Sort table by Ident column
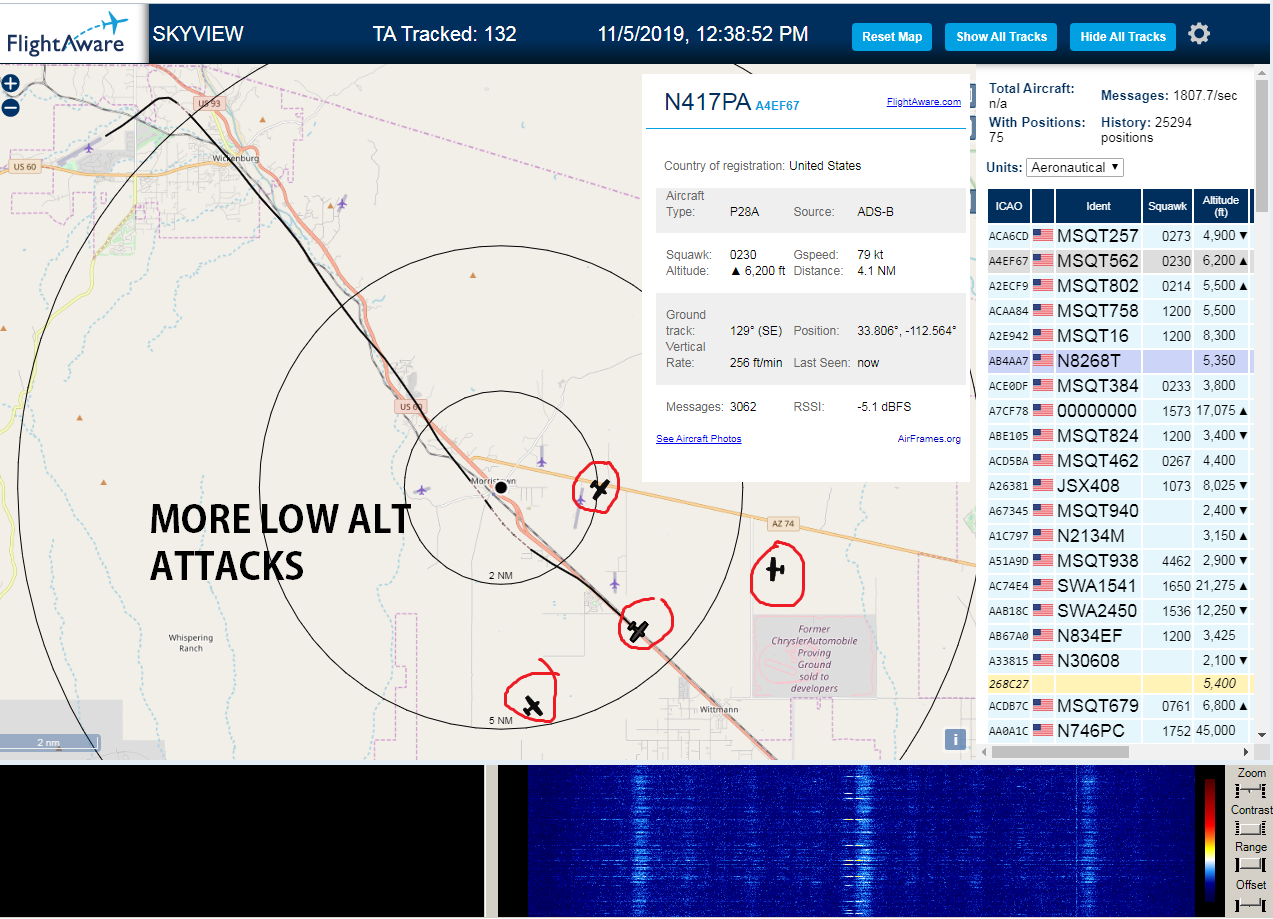 (1098, 206)
